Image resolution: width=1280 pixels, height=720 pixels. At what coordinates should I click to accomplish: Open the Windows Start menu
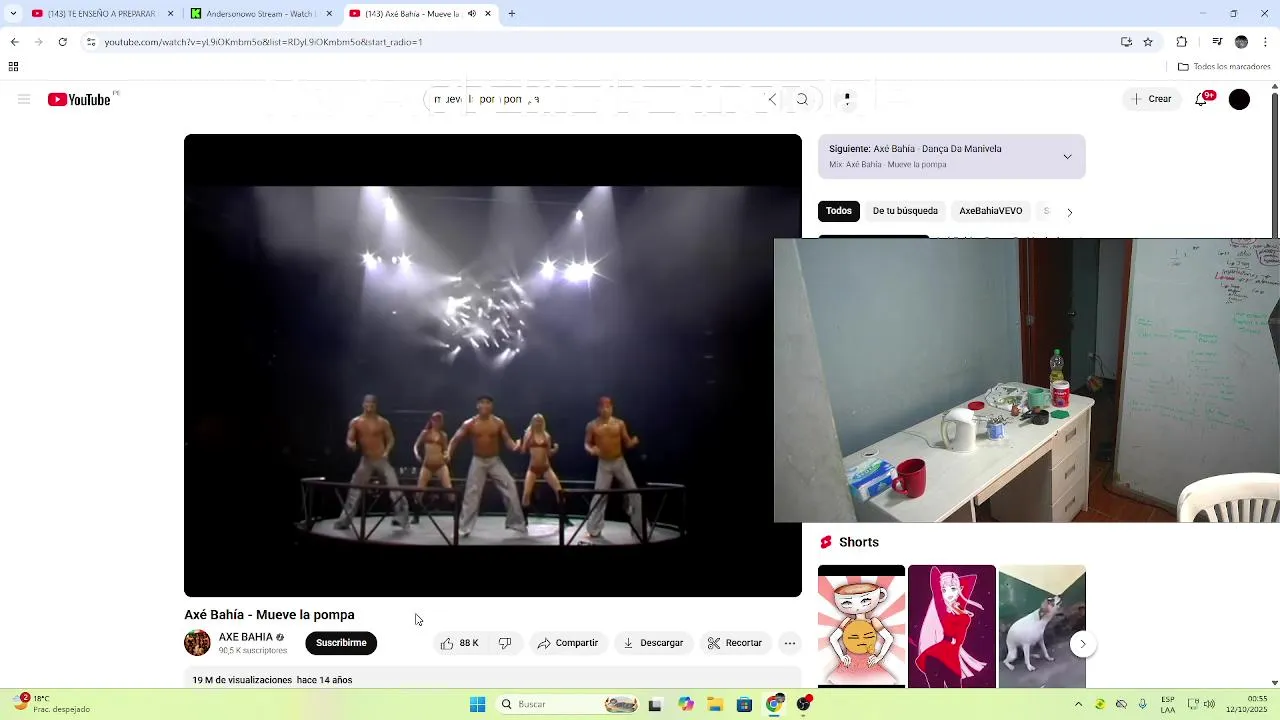click(x=478, y=704)
